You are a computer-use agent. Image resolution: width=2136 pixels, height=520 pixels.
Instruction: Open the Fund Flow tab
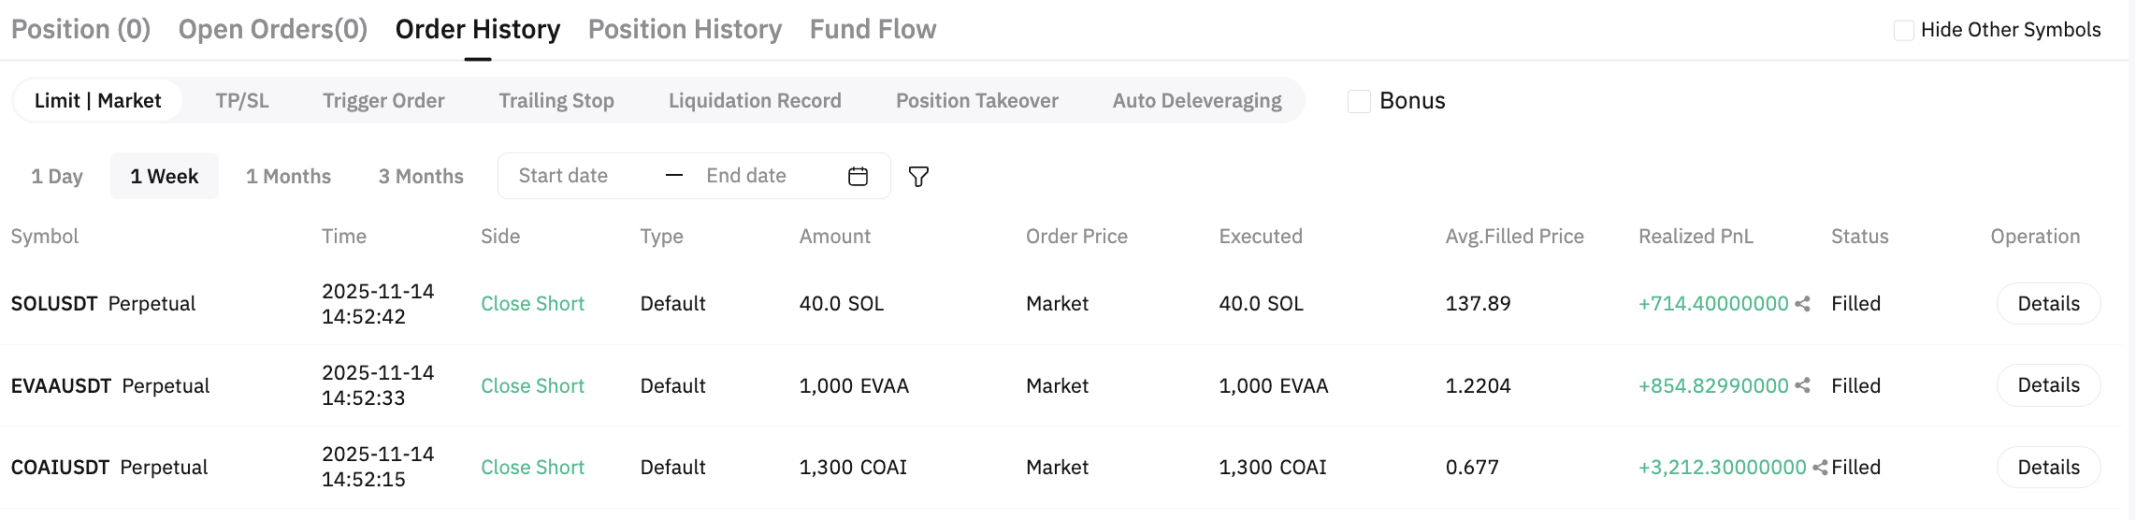[873, 30]
